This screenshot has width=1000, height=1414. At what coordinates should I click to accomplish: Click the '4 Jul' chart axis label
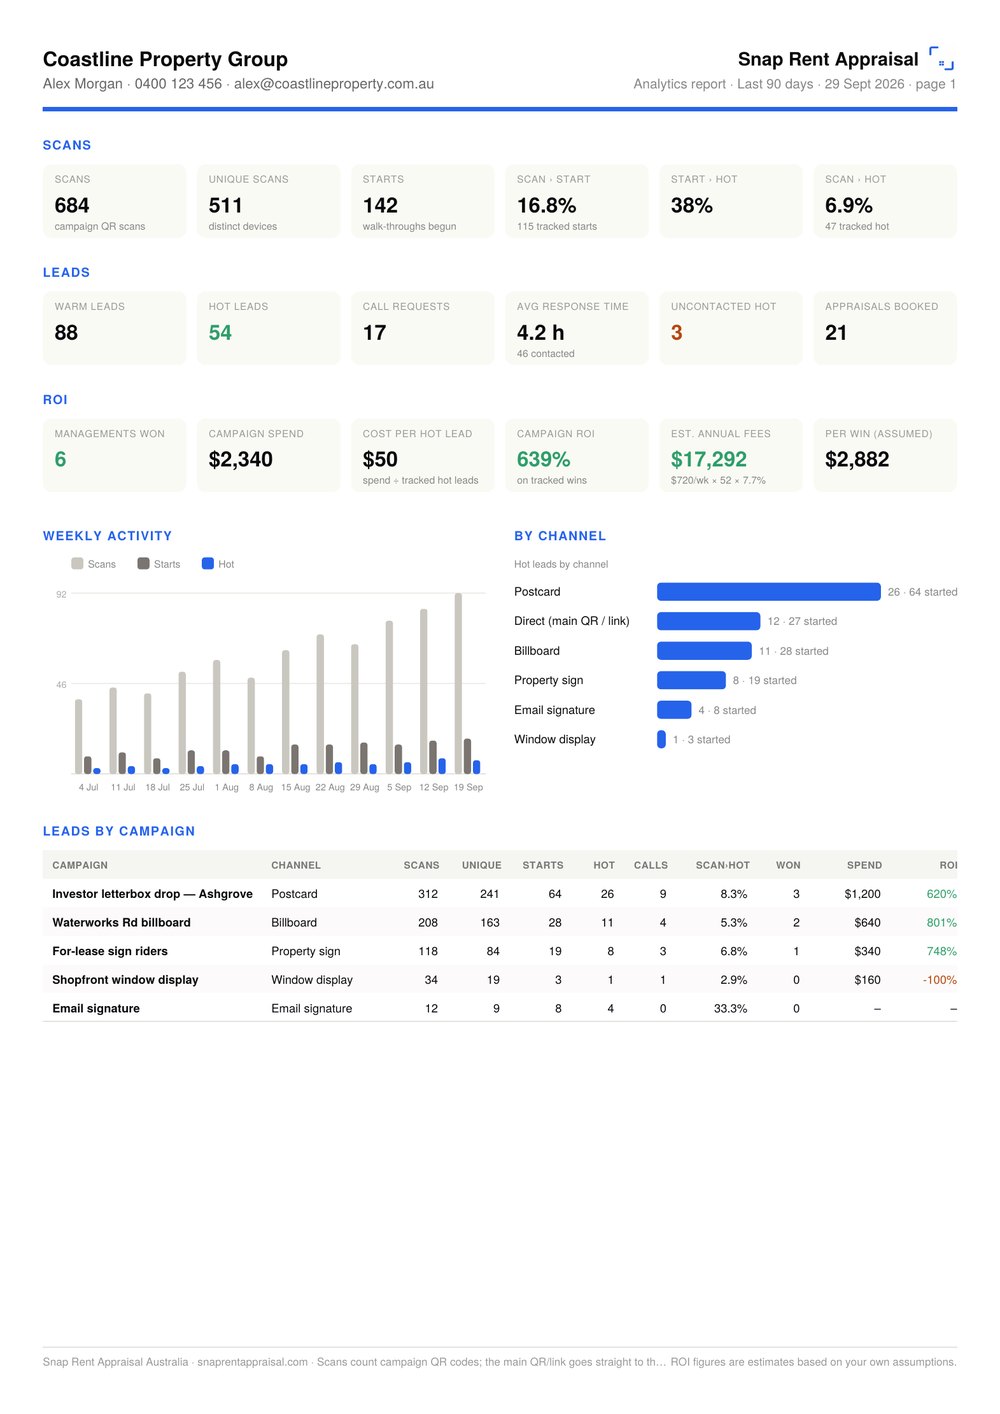[88, 787]
